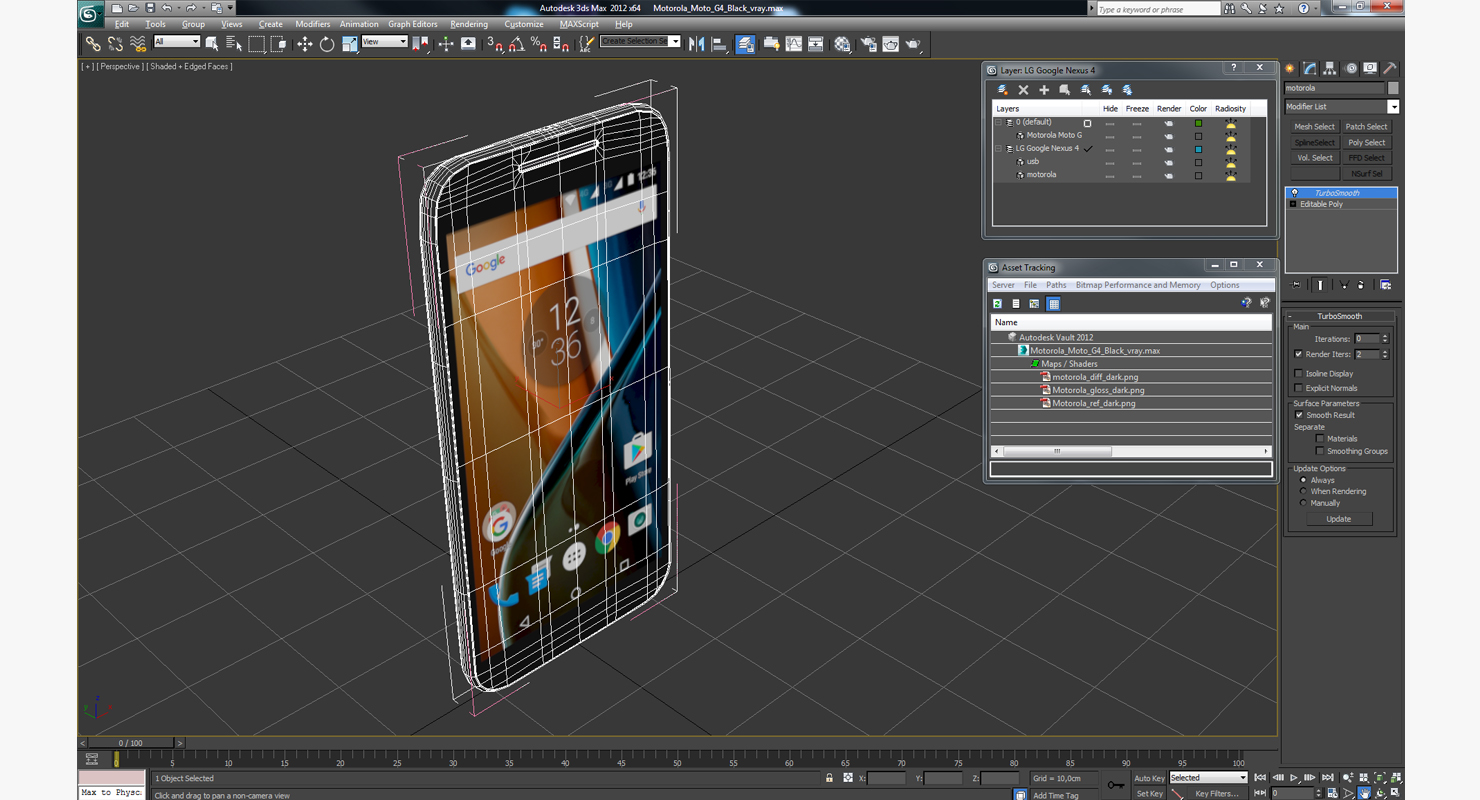The width and height of the screenshot is (1480, 800).
Task: Open the Material Editor
Action: [843, 44]
